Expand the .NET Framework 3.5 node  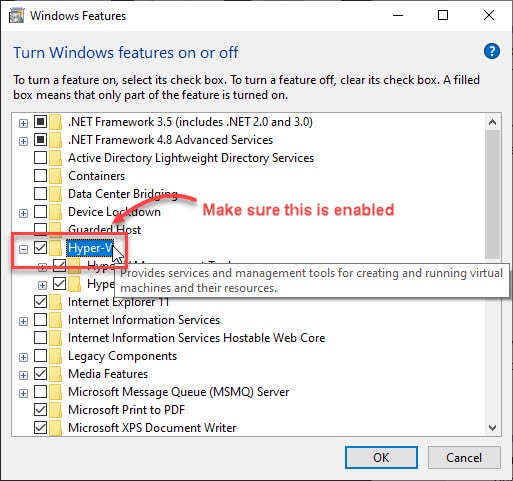[23, 123]
